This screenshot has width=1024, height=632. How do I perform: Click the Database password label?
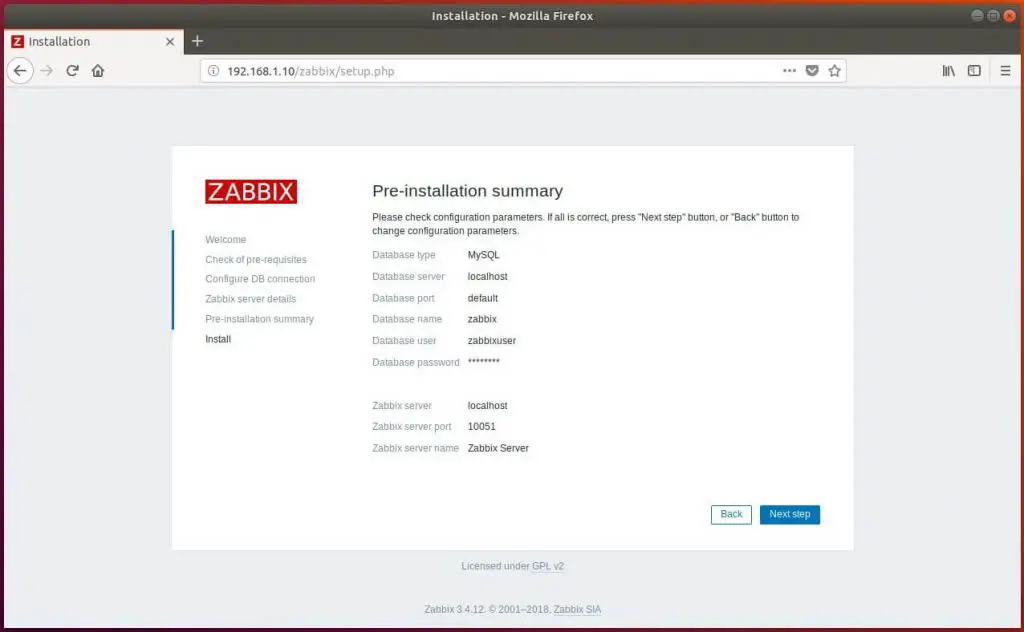(415, 362)
